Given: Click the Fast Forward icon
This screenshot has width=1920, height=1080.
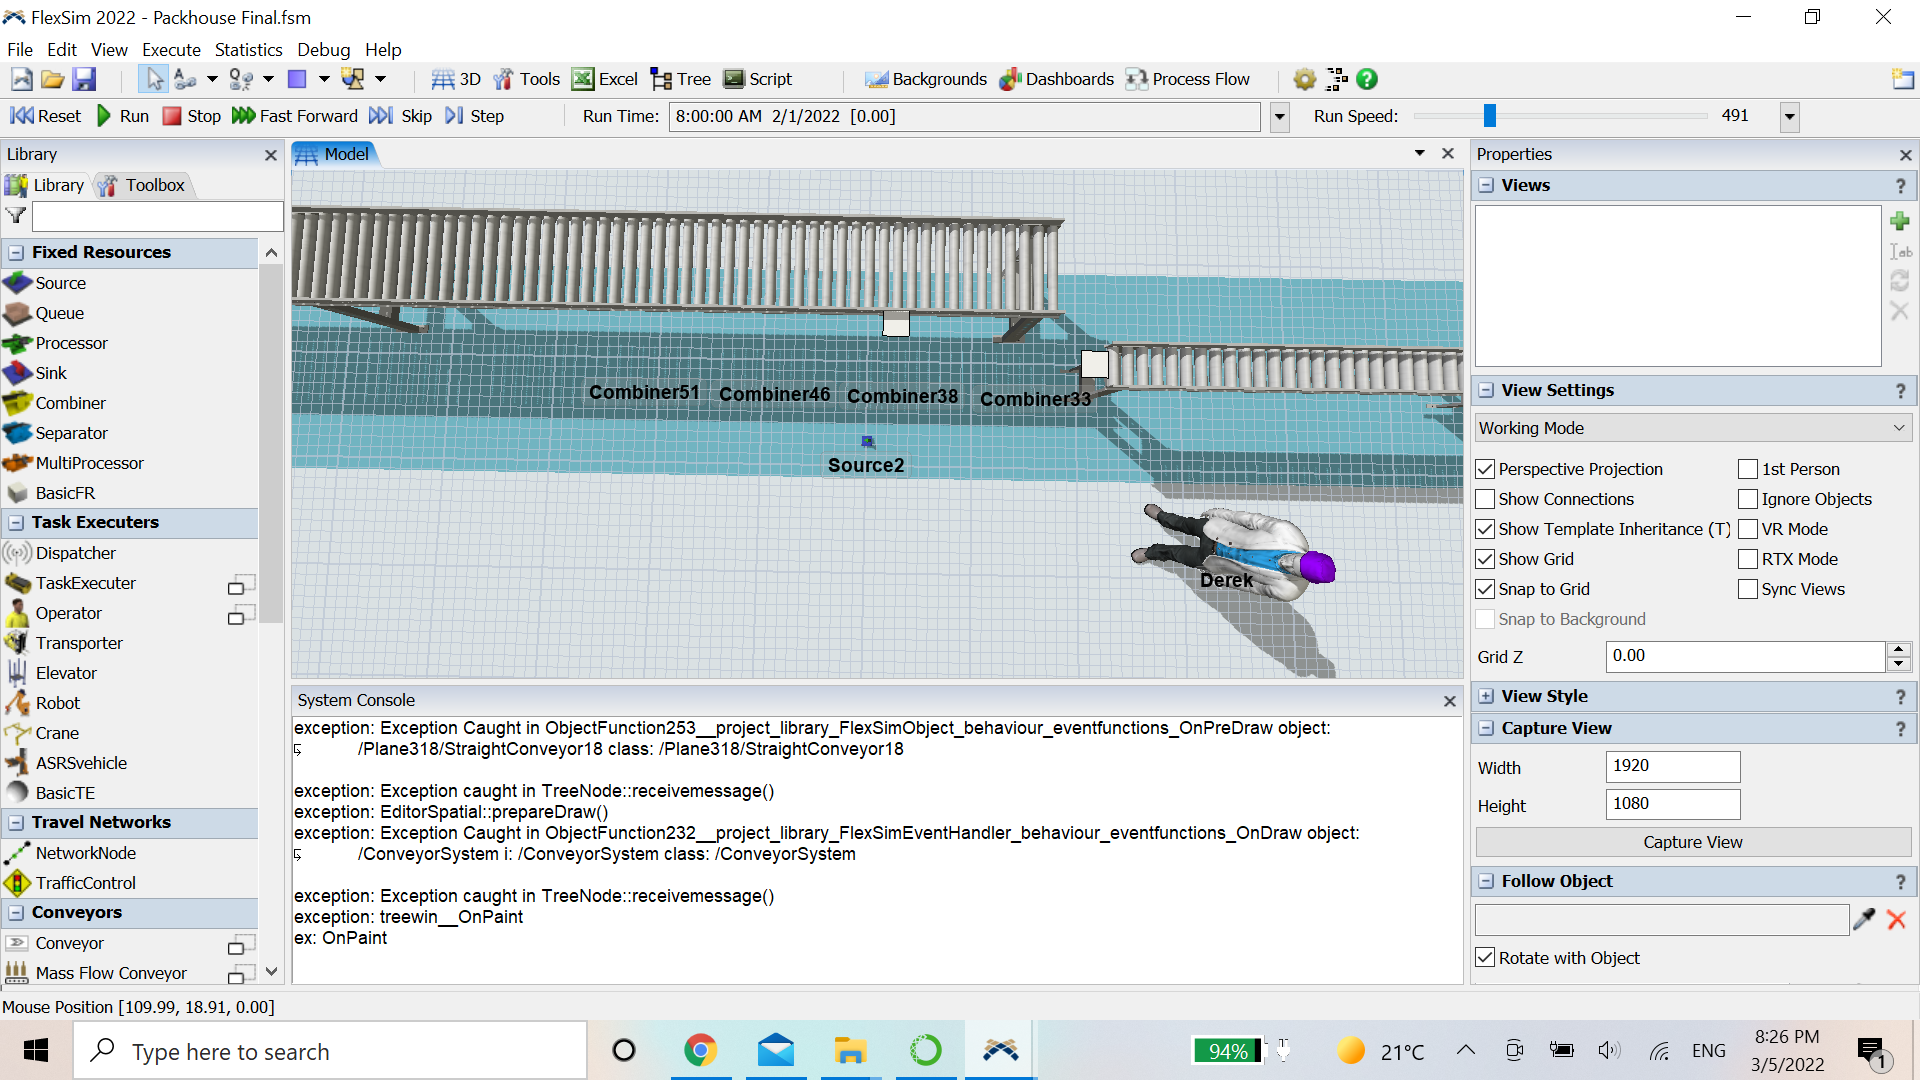Looking at the screenshot, I should pyautogui.click(x=243, y=116).
